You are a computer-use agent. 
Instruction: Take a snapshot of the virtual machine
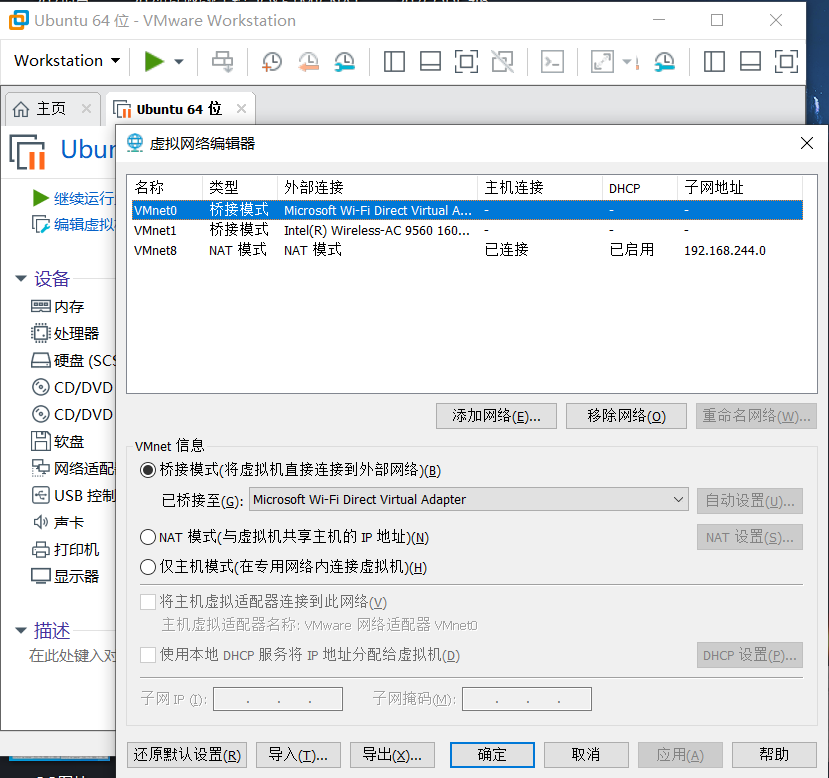point(271,62)
